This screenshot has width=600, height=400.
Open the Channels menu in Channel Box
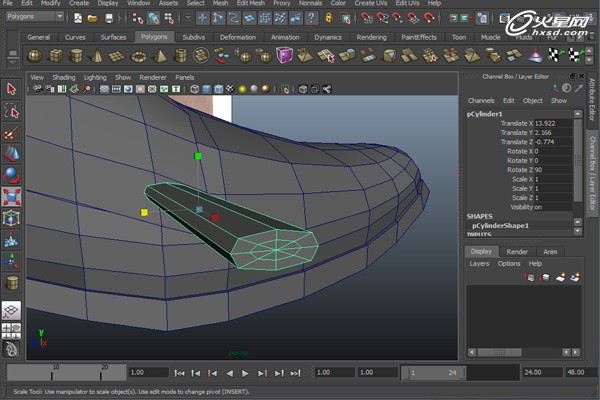(481, 100)
